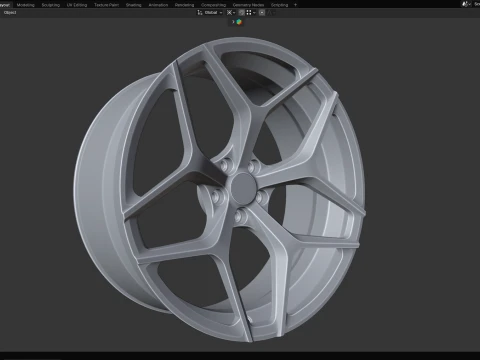Toggle snapping magnet button
The image size is (480, 360).
[242, 12]
